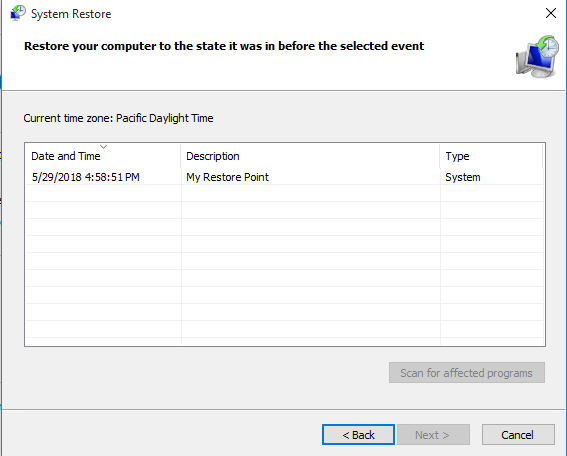
Task: Click the large System Restore computer clock graphic
Action: coord(537,56)
